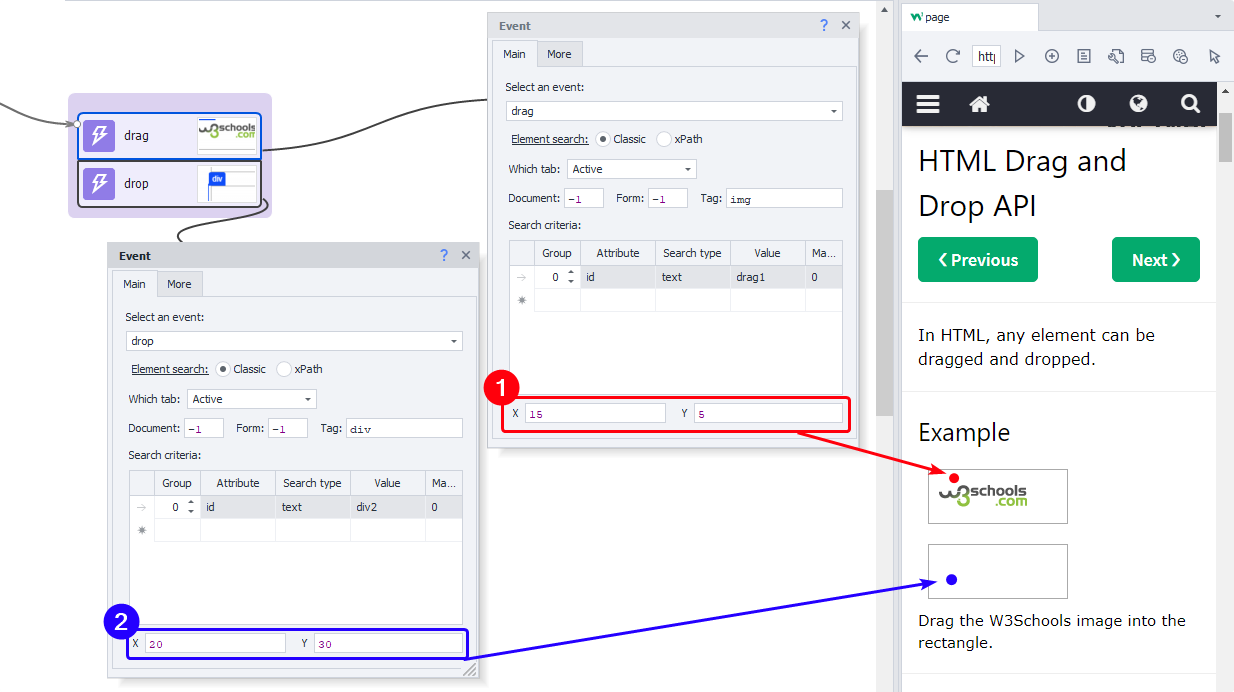Image resolution: width=1234 pixels, height=692 pixels.
Task: Choose xPath search in drop Event dialog
Action: pos(284,369)
